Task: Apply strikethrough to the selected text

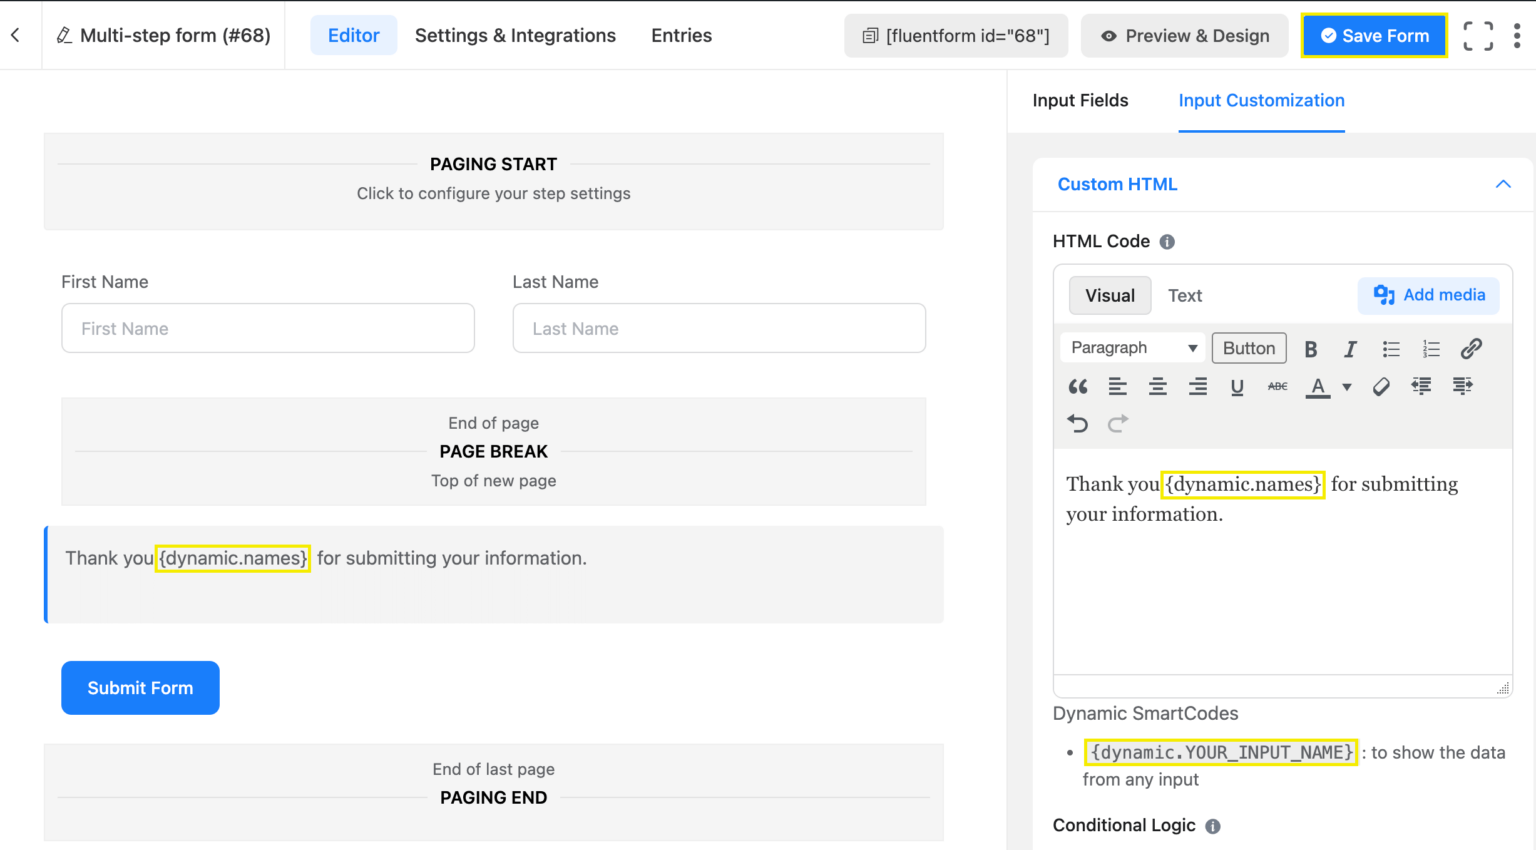Action: (x=1277, y=386)
